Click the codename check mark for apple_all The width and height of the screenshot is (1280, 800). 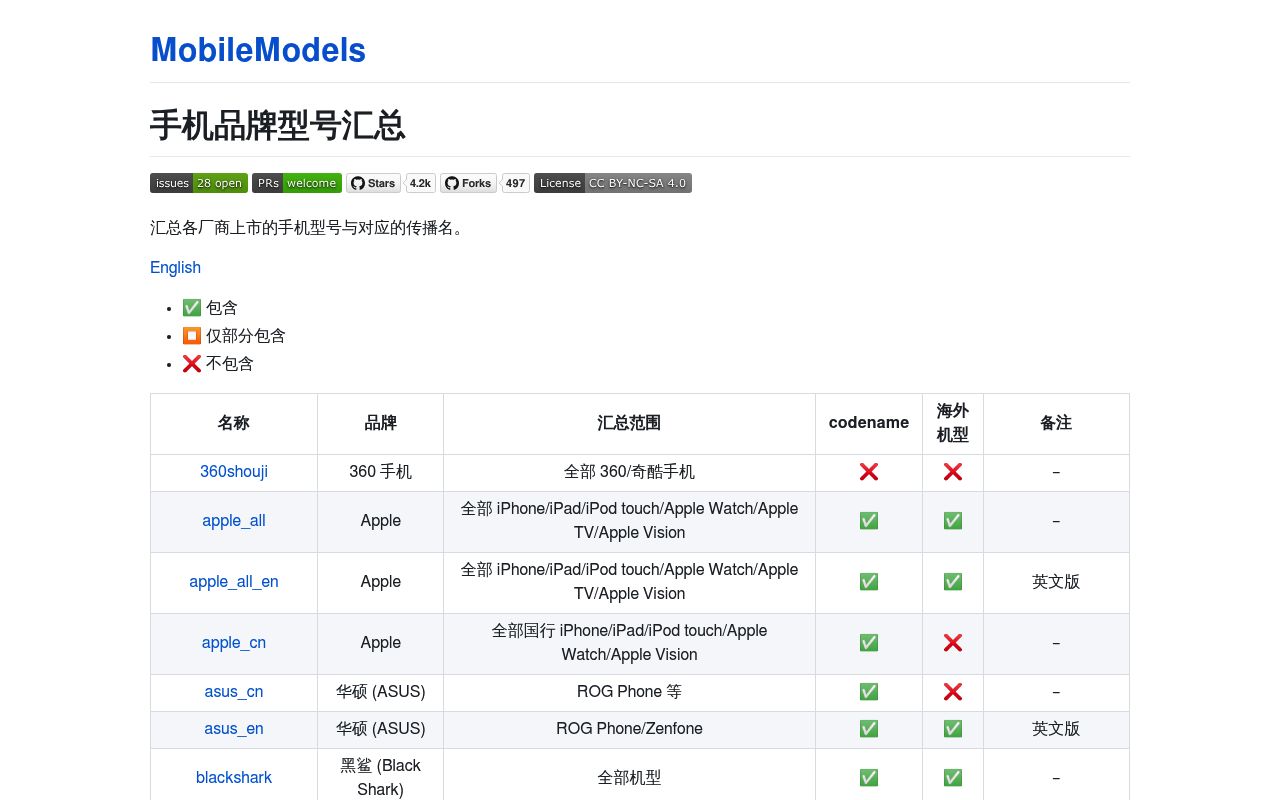869,520
